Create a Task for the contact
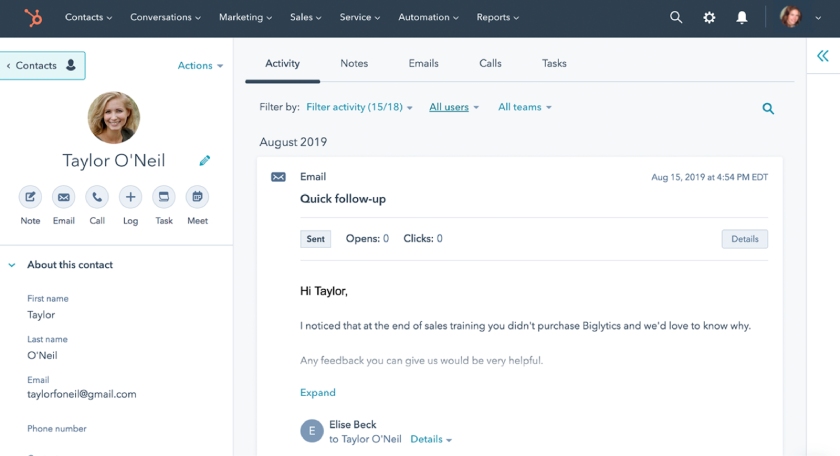 tap(164, 197)
